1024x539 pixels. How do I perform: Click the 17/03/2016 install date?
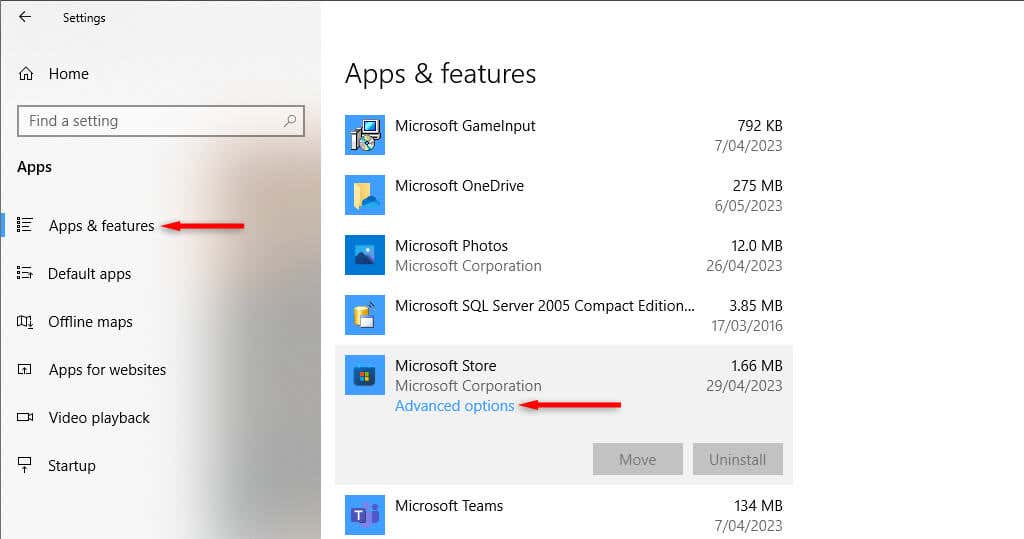[746, 326]
